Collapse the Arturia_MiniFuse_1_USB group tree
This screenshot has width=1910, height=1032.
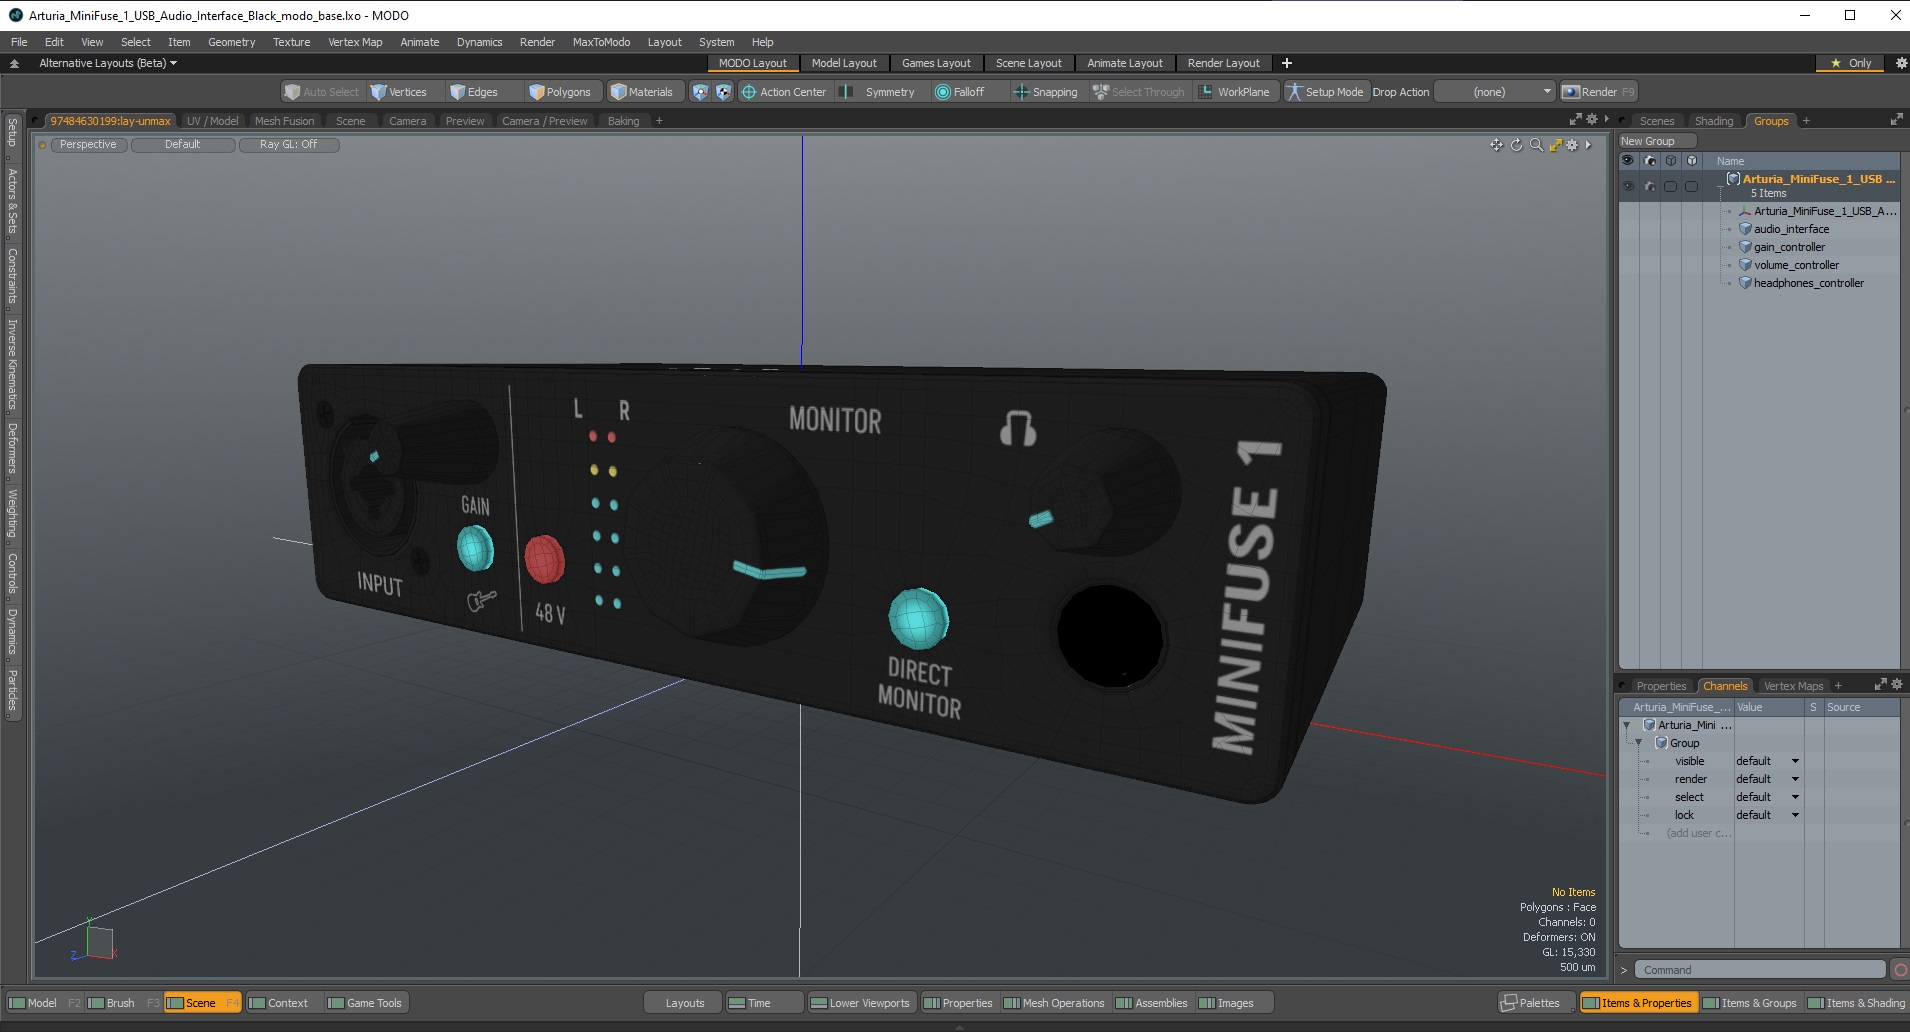pos(1720,186)
